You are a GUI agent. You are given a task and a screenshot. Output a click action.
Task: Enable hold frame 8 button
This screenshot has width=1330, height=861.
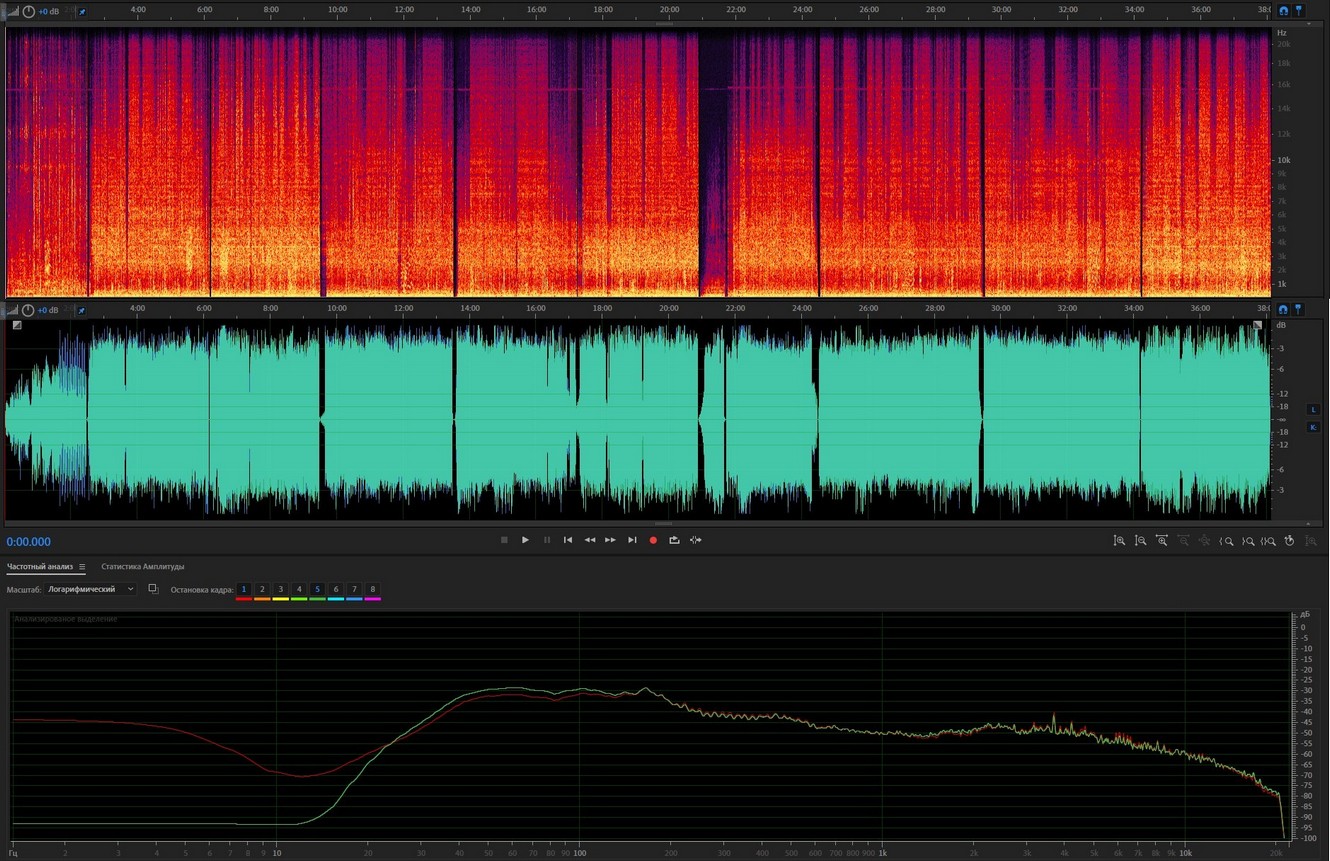(373, 590)
